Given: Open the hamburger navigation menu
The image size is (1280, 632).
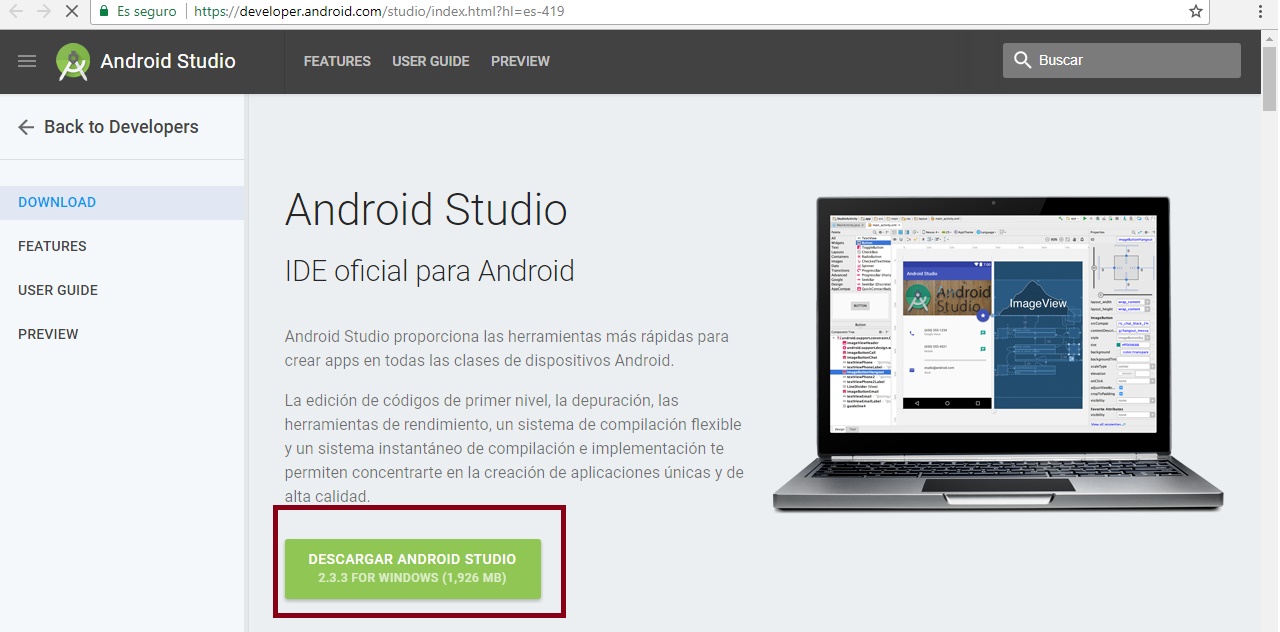Looking at the screenshot, I should click(26, 61).
